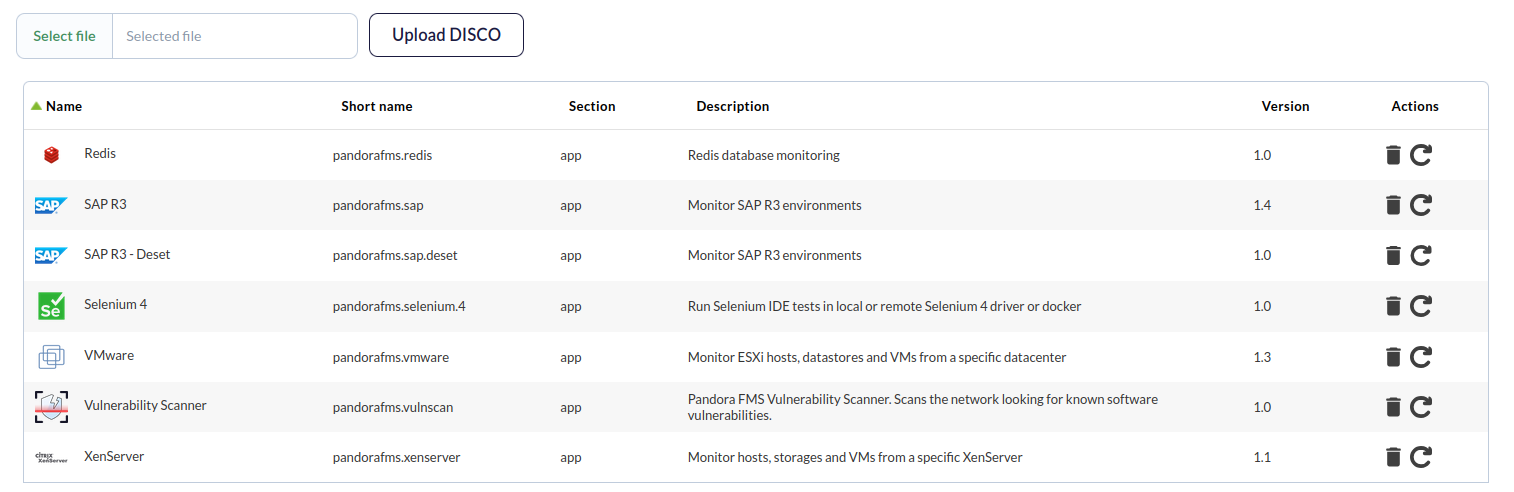The height and width of the screenshot is (492, 1514).
Task: Select the Redis name cell
Action: (100, 154)
